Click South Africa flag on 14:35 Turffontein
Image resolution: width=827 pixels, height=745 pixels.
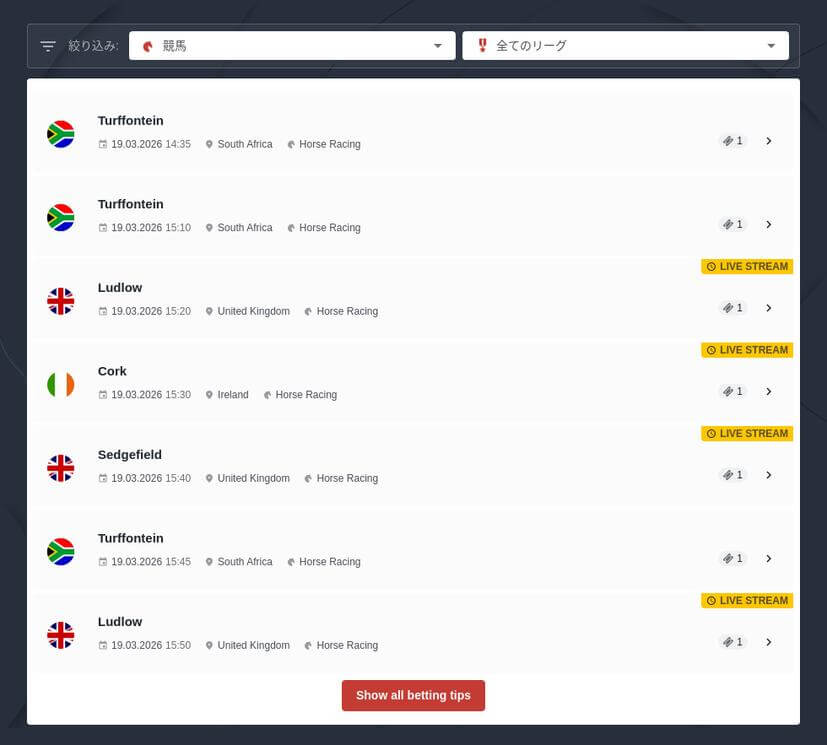(61, 134)
